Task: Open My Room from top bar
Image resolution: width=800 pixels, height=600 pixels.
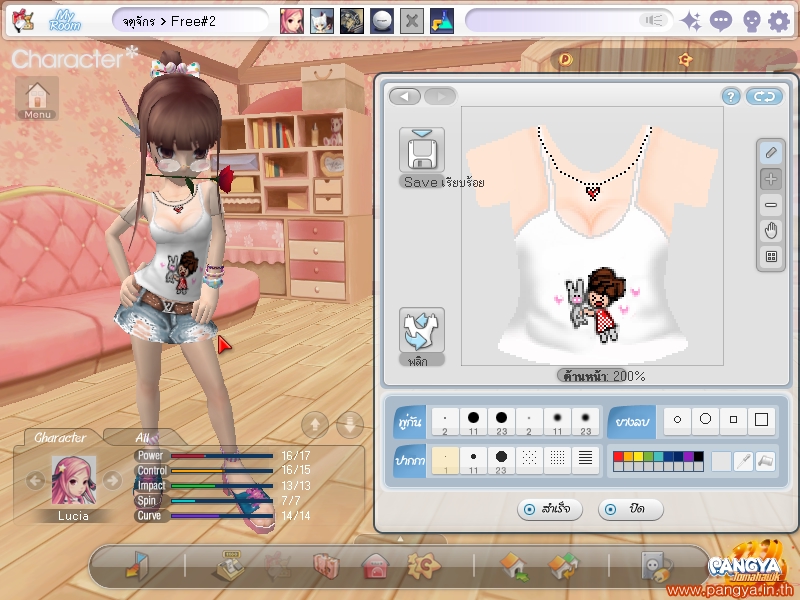Action: pyautogui.click(x=65, y=21)
